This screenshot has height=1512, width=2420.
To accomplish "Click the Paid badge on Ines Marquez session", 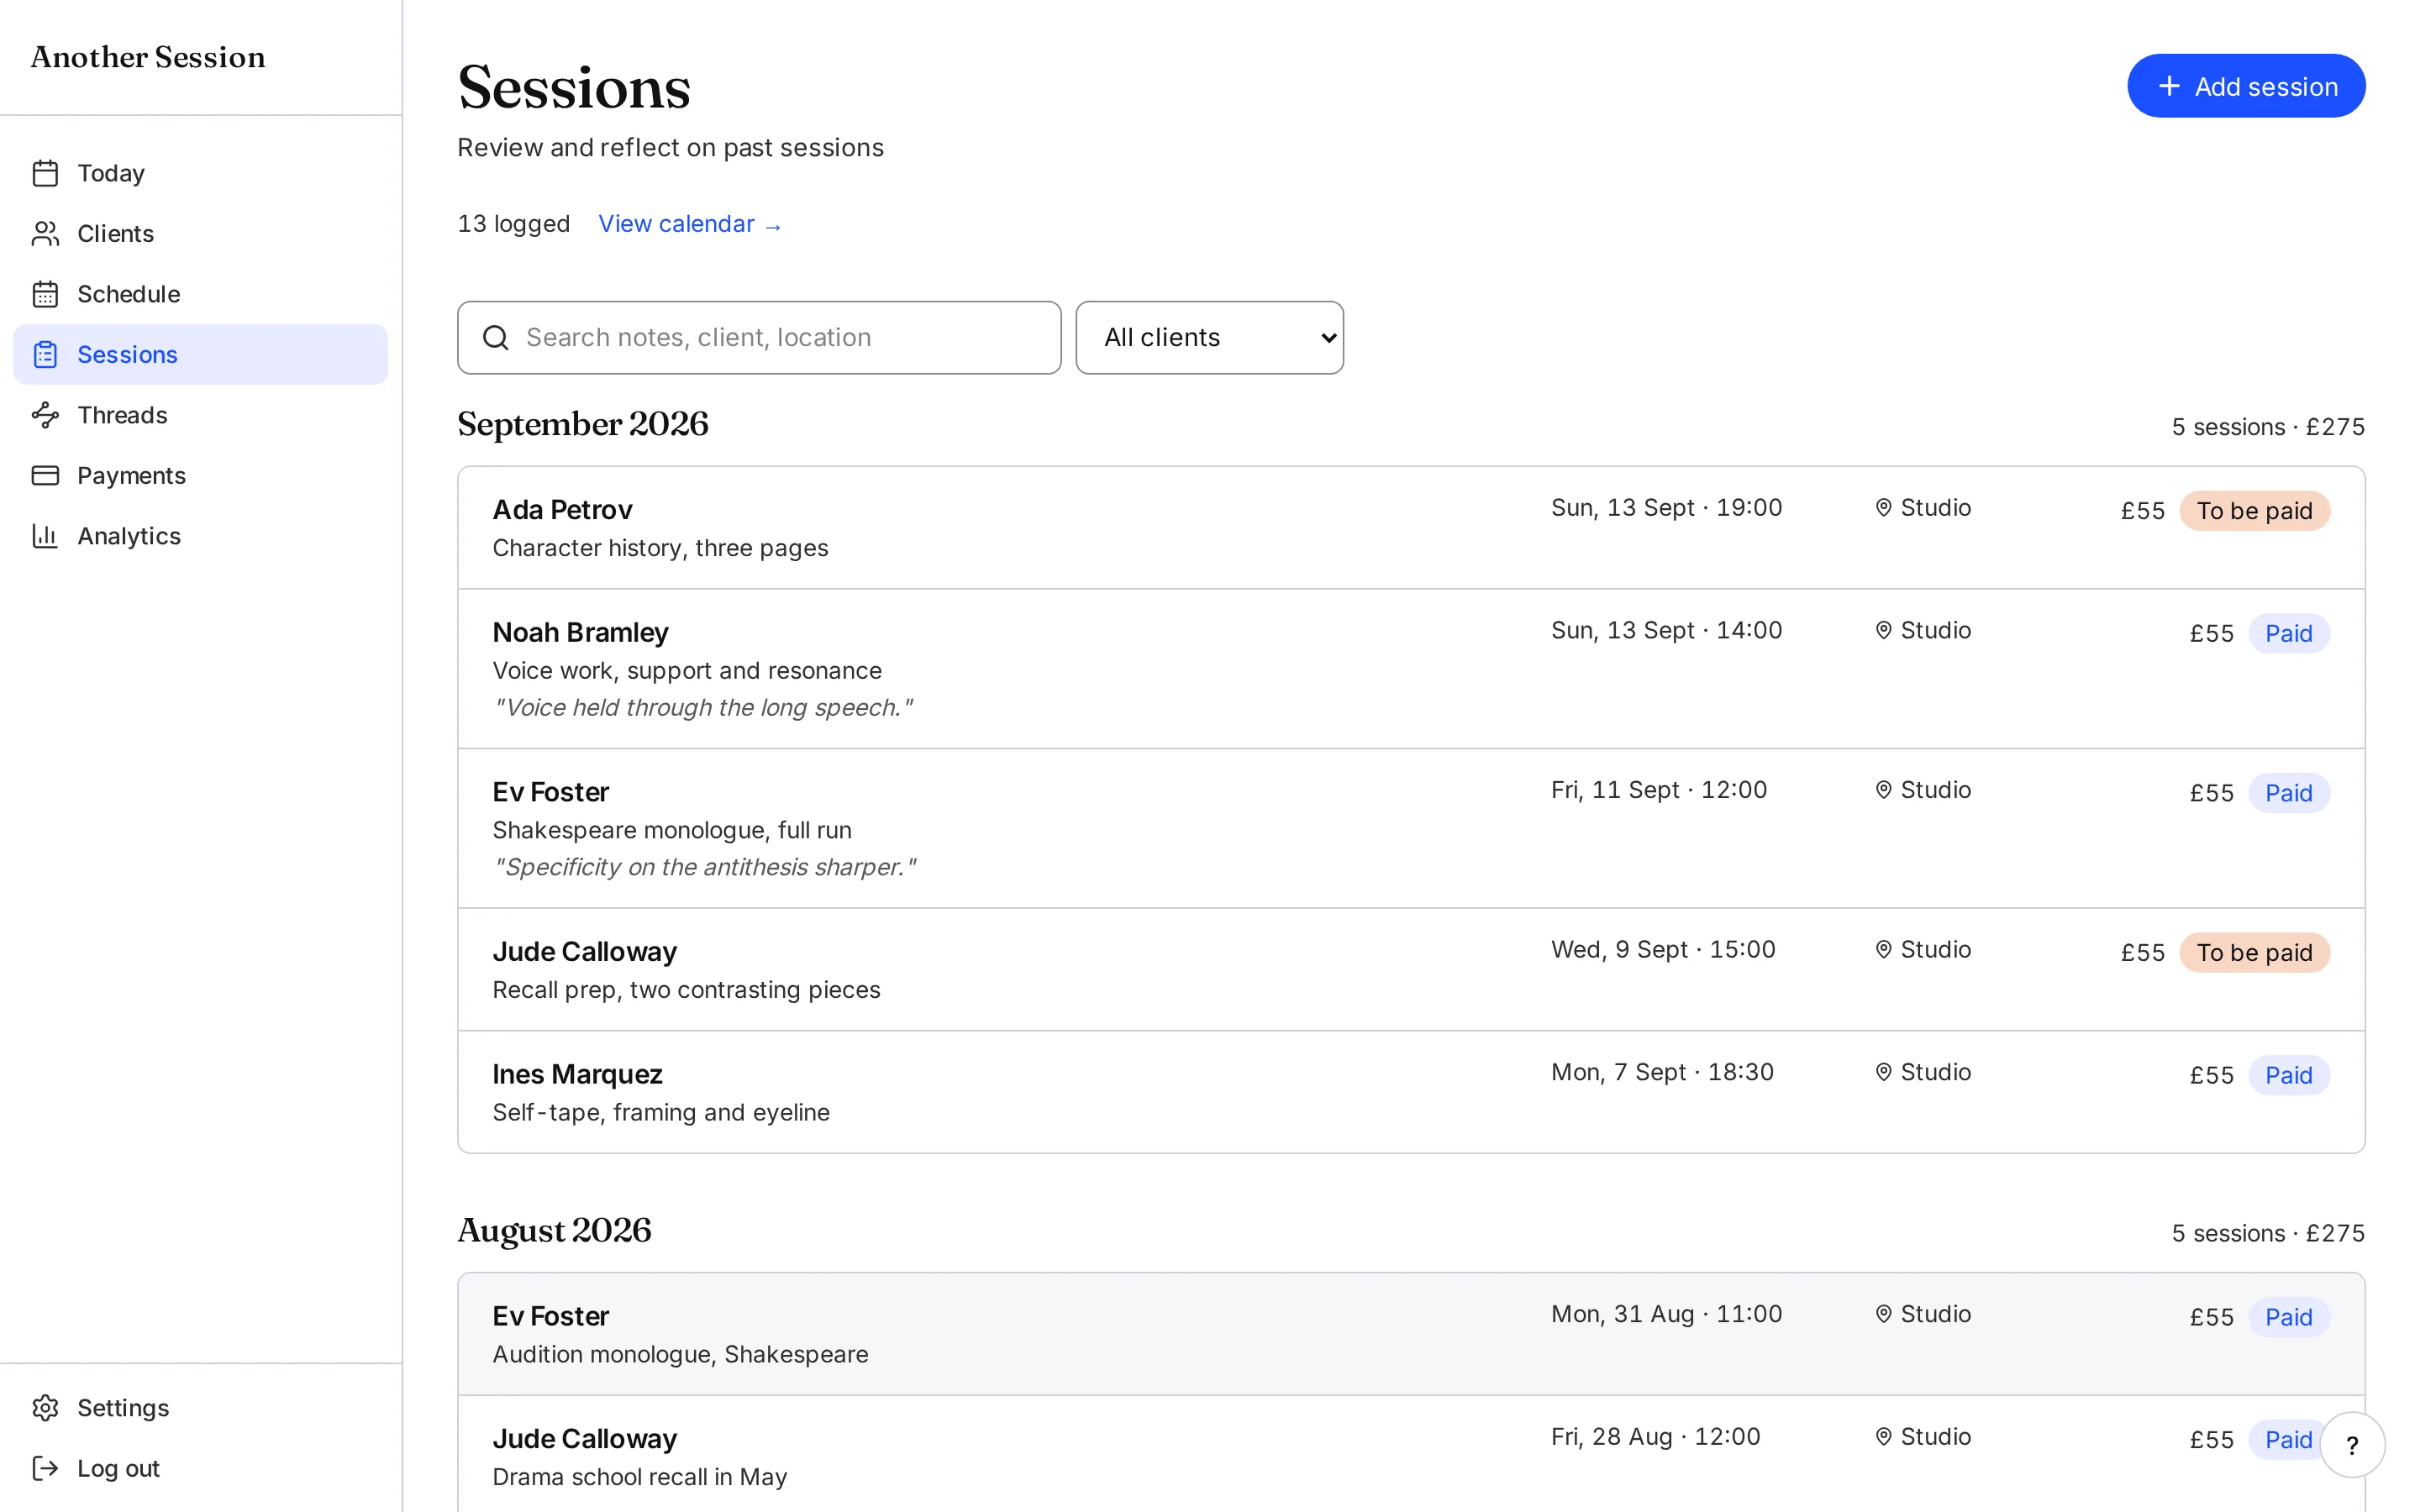I will [x=2288, y=1075].
